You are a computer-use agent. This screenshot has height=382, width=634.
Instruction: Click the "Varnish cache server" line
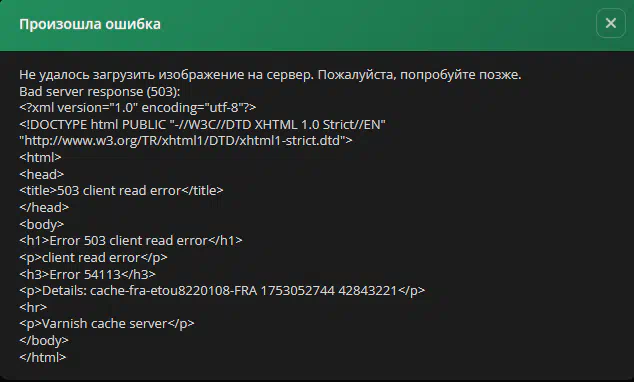pos(106,324)
